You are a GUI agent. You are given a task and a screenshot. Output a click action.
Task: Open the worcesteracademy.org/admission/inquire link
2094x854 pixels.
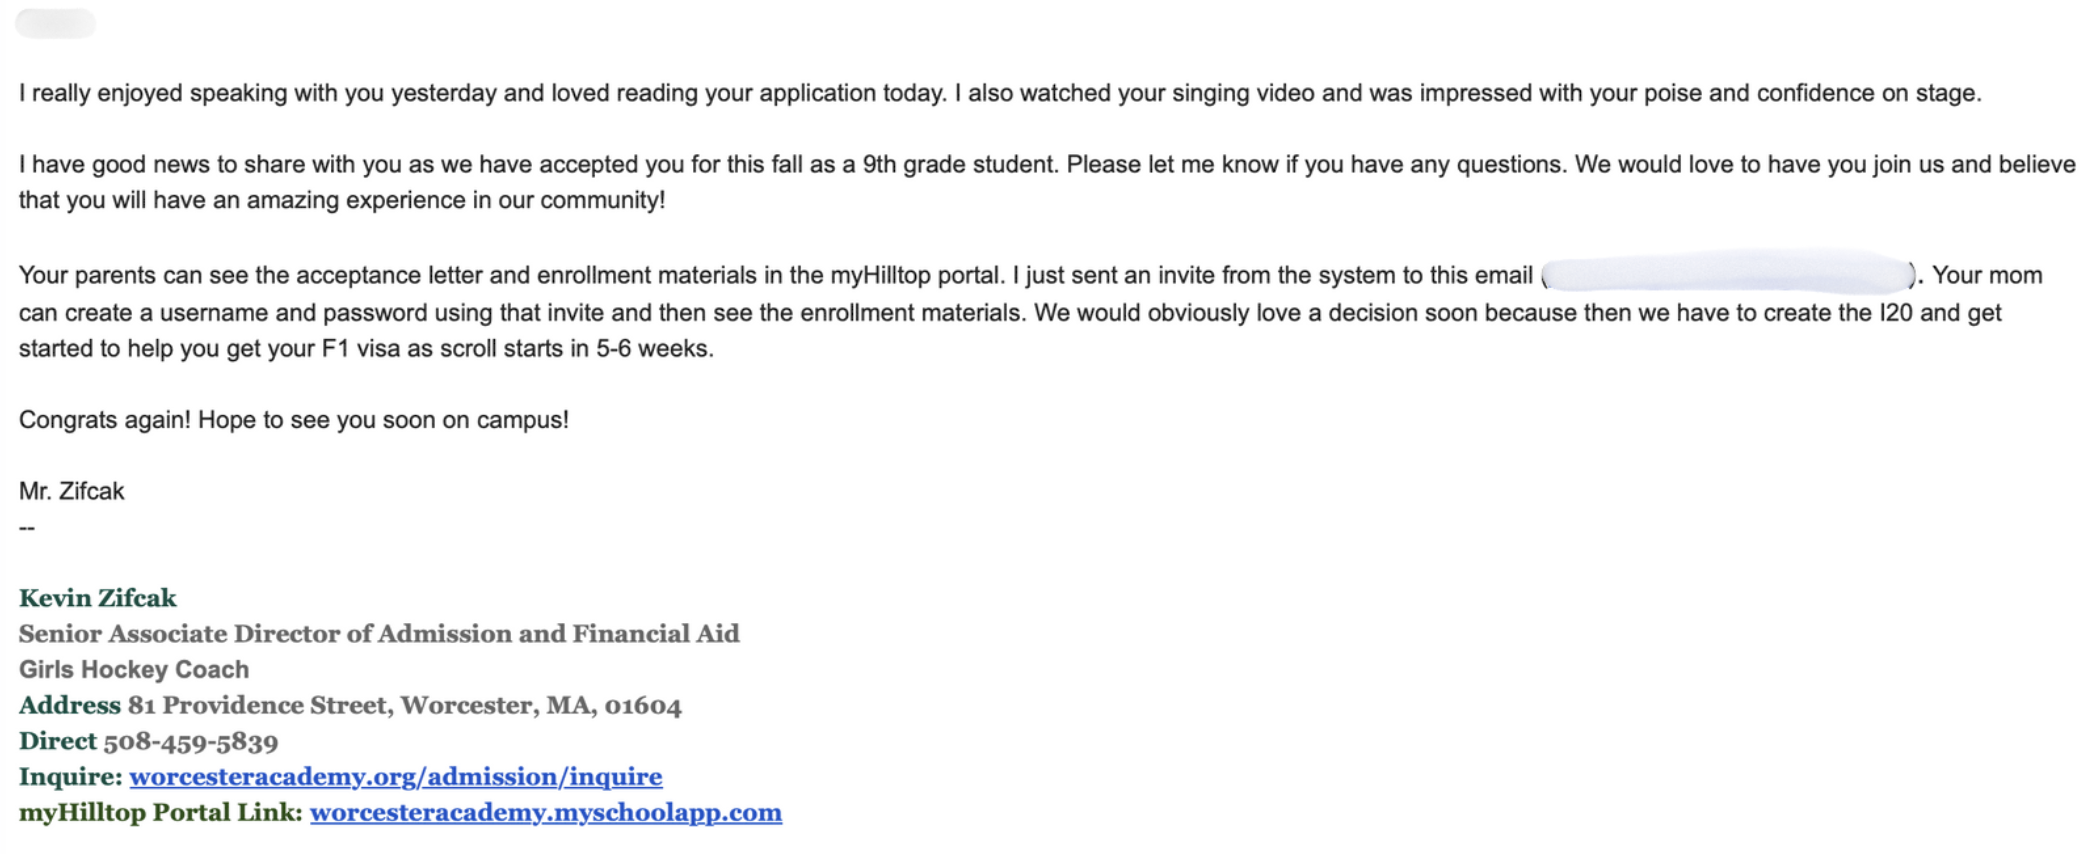[x=395, y=777]
